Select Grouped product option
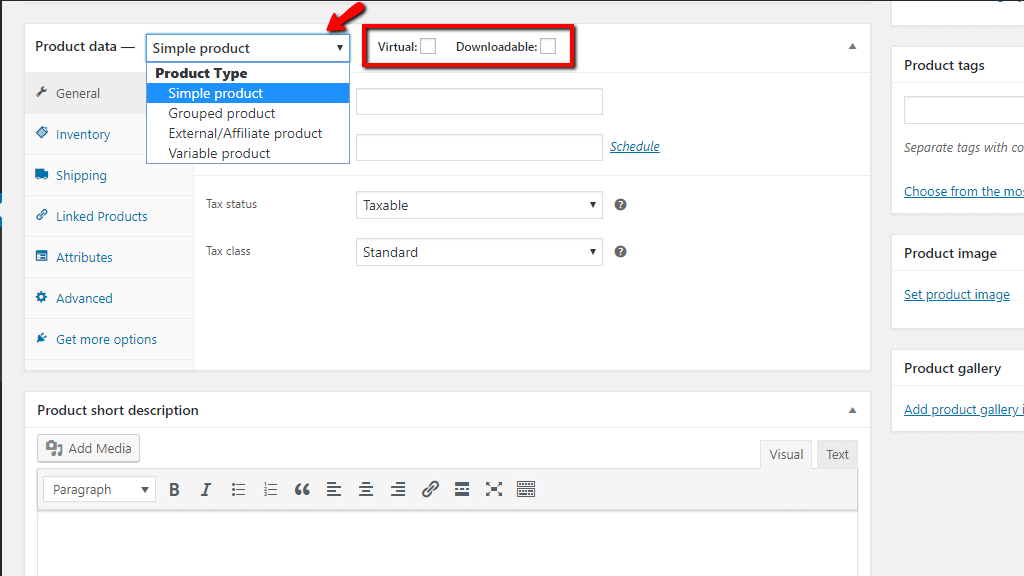 (x=248, y=114)
